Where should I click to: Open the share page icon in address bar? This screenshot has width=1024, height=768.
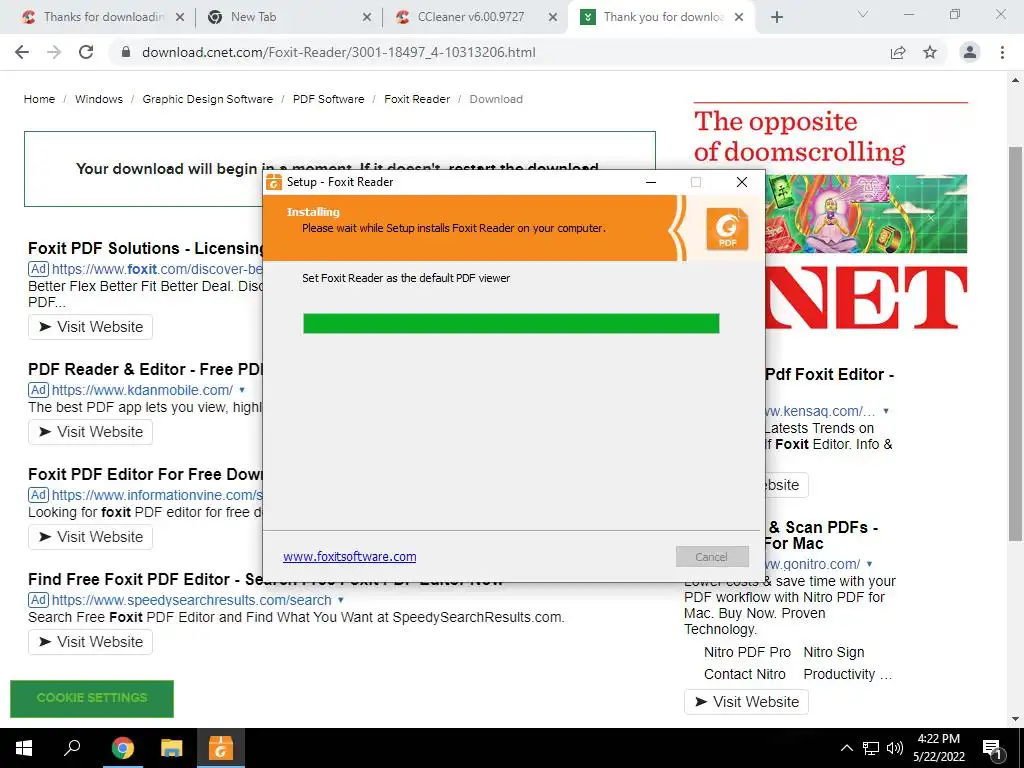tap(898, 52)
